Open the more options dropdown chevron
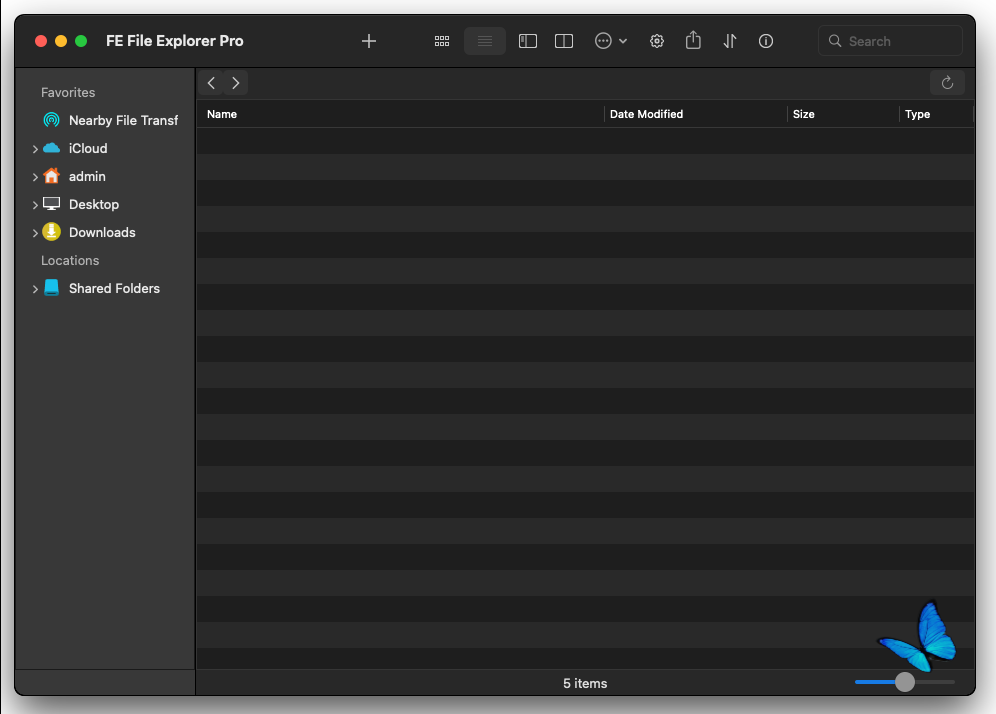 (621, 41)
